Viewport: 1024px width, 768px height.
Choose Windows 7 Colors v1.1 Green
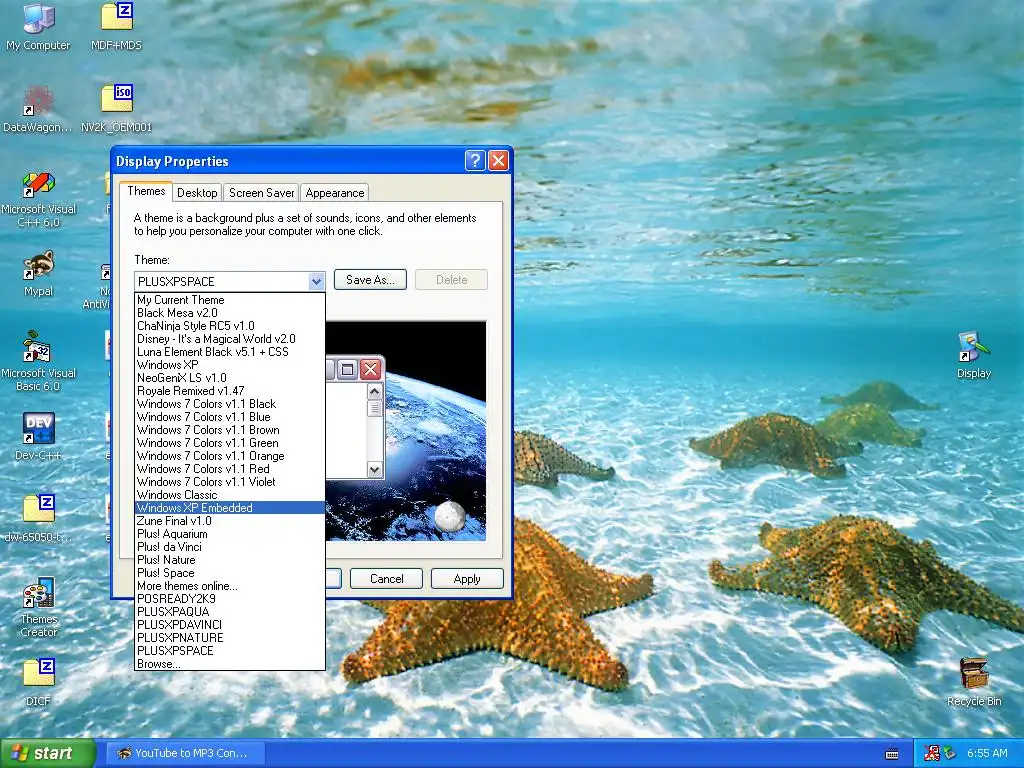230,443
